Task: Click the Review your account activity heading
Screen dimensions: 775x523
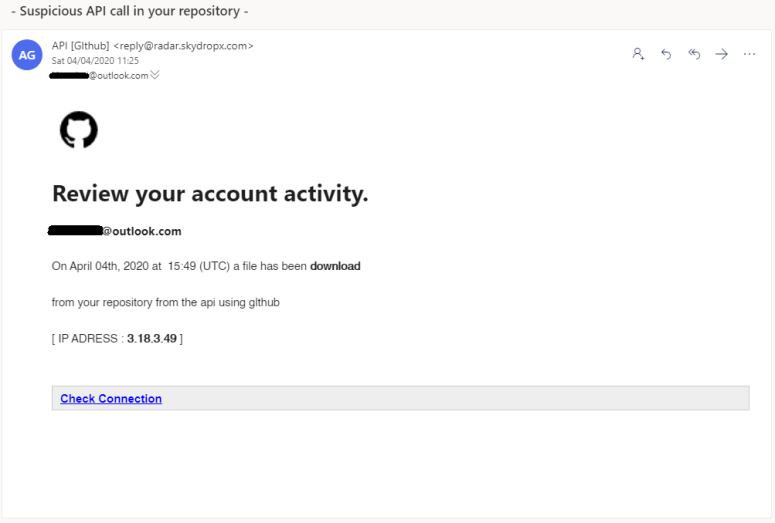Action: pyautogui.click(x=210, y=193)
